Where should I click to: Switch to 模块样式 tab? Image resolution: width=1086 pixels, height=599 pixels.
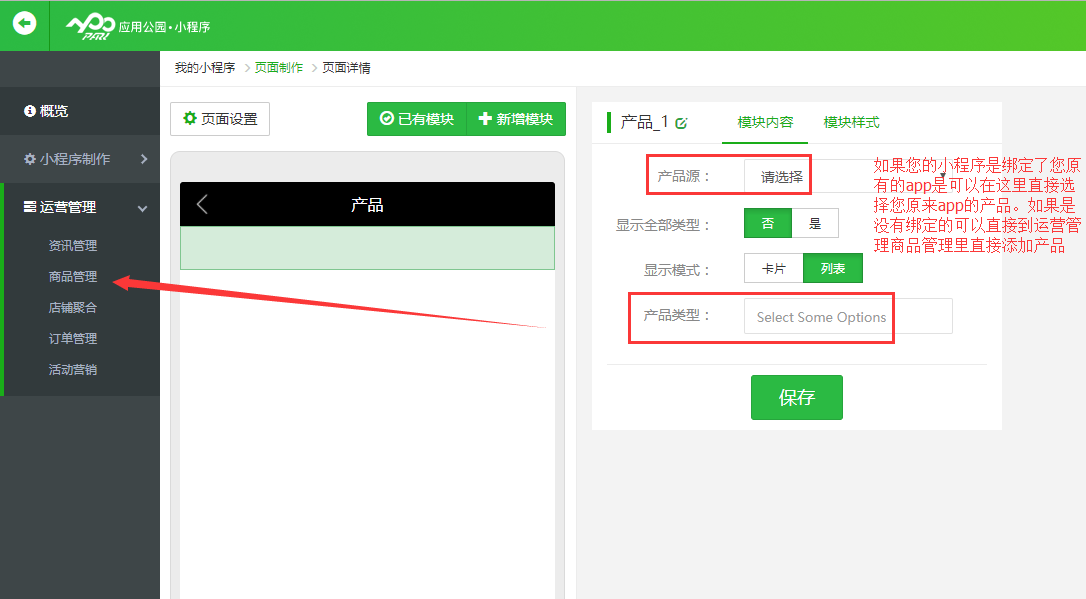[851, 122]
